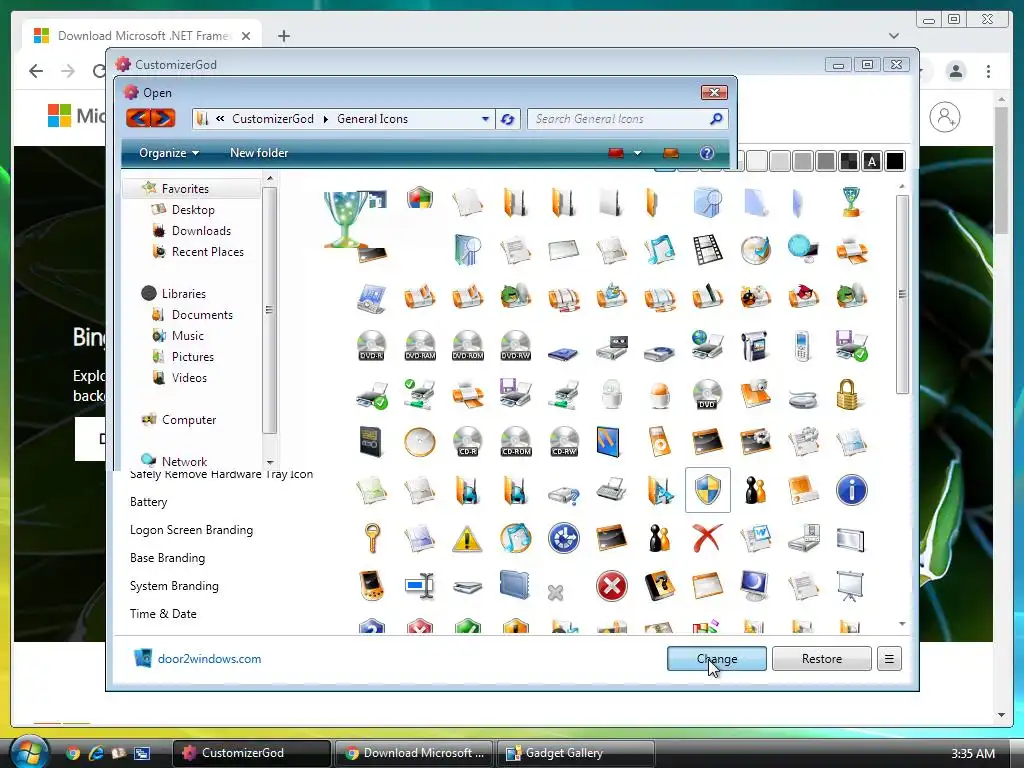Screen dimensions: 1024x768
Task: Select the CD-ROM disc icon
Action: [516, 441]
